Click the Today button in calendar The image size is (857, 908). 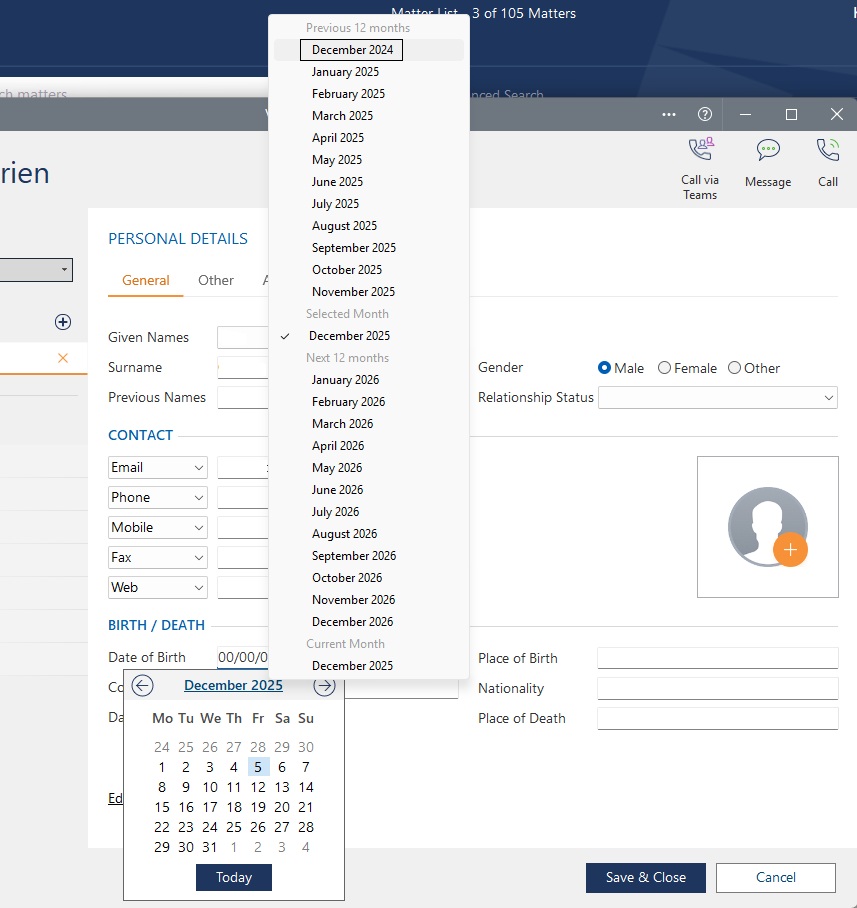(234, 877)
